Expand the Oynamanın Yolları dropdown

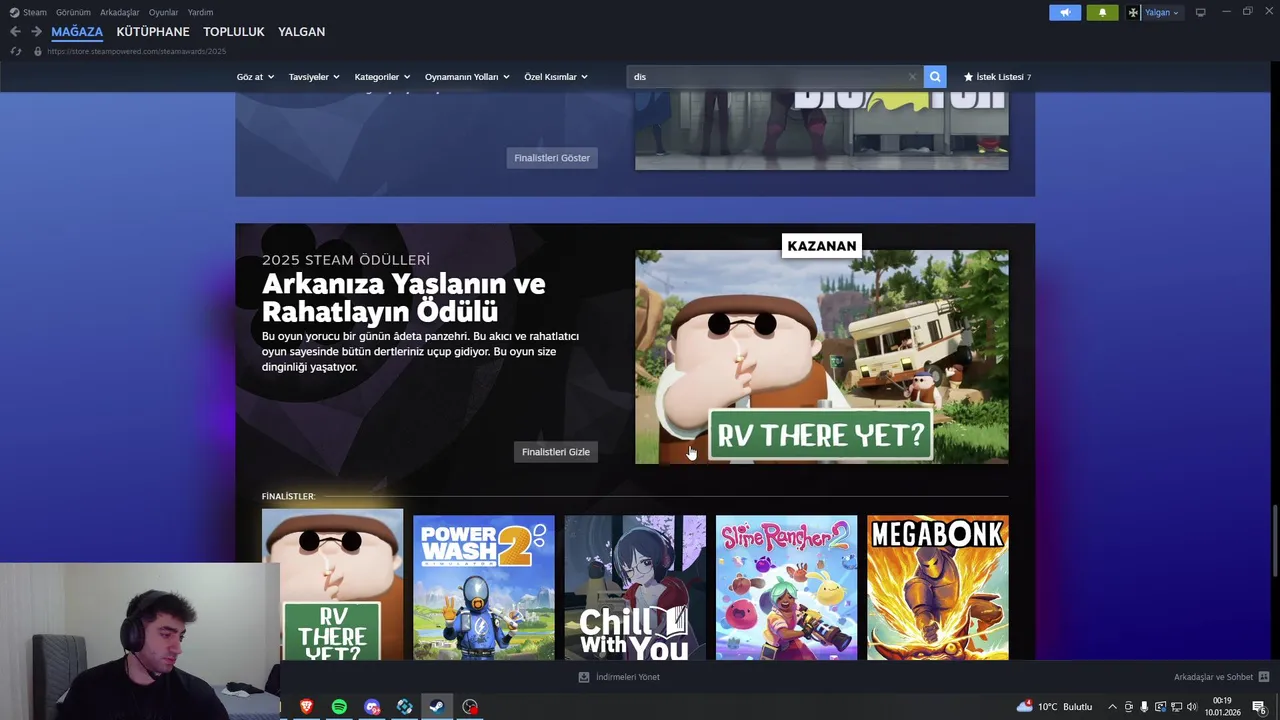[x=467, y=77]
